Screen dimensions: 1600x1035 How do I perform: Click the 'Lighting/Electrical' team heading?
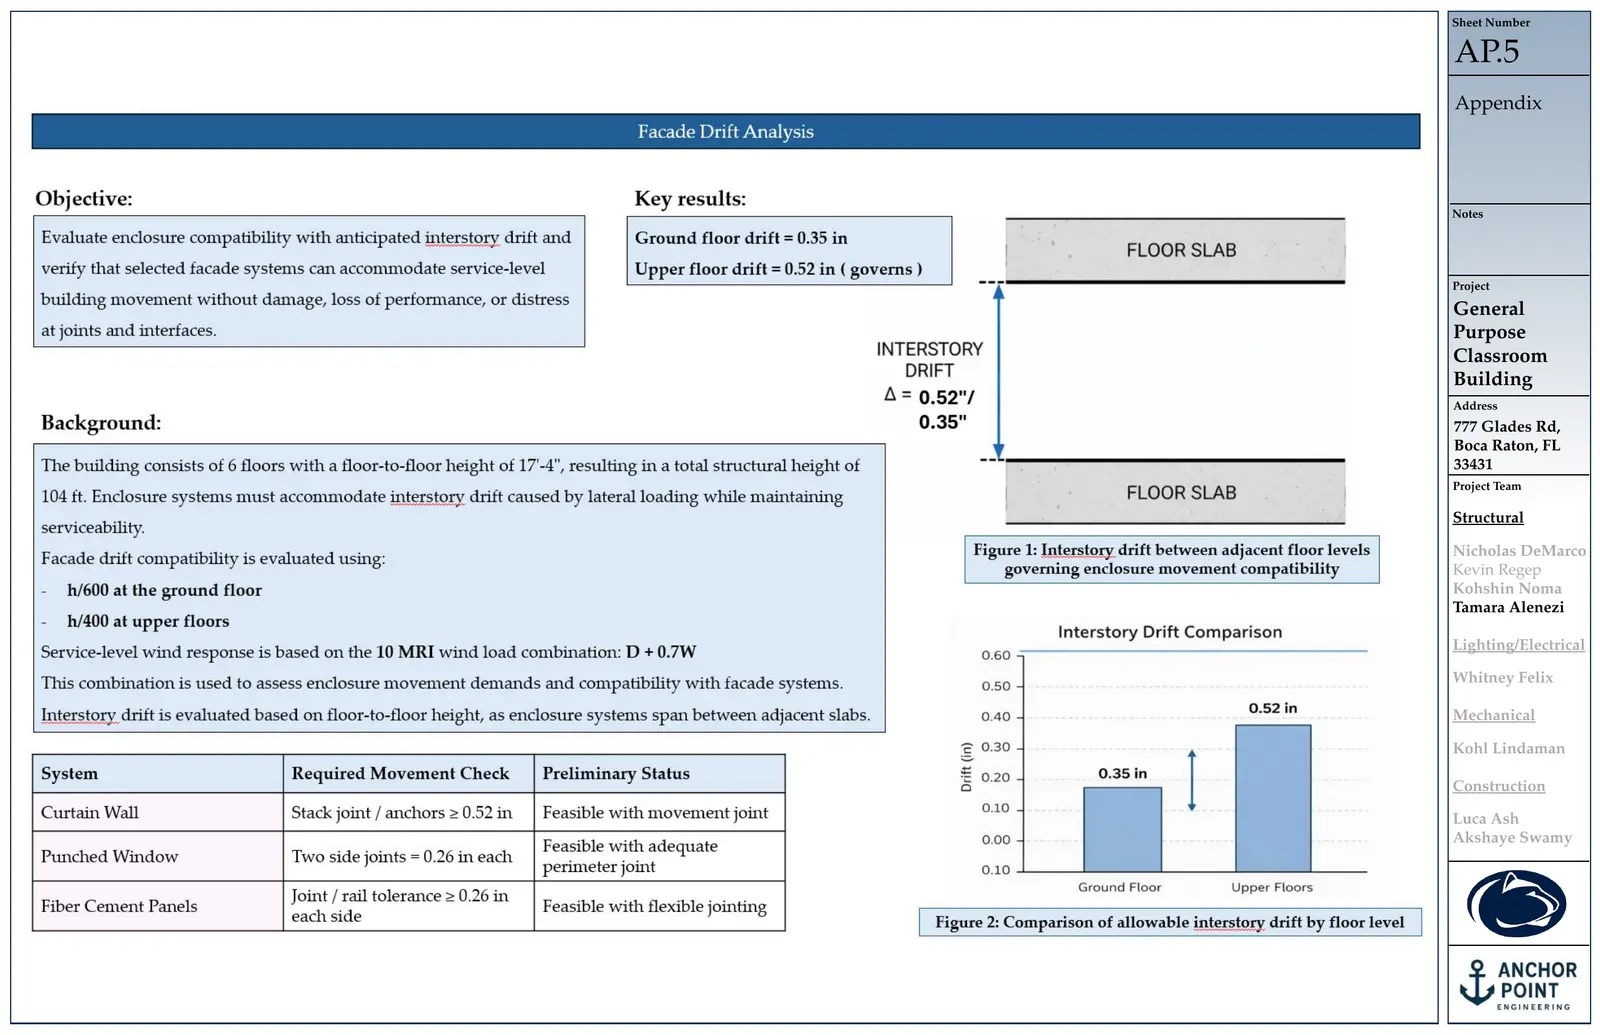click(1518, 645)
